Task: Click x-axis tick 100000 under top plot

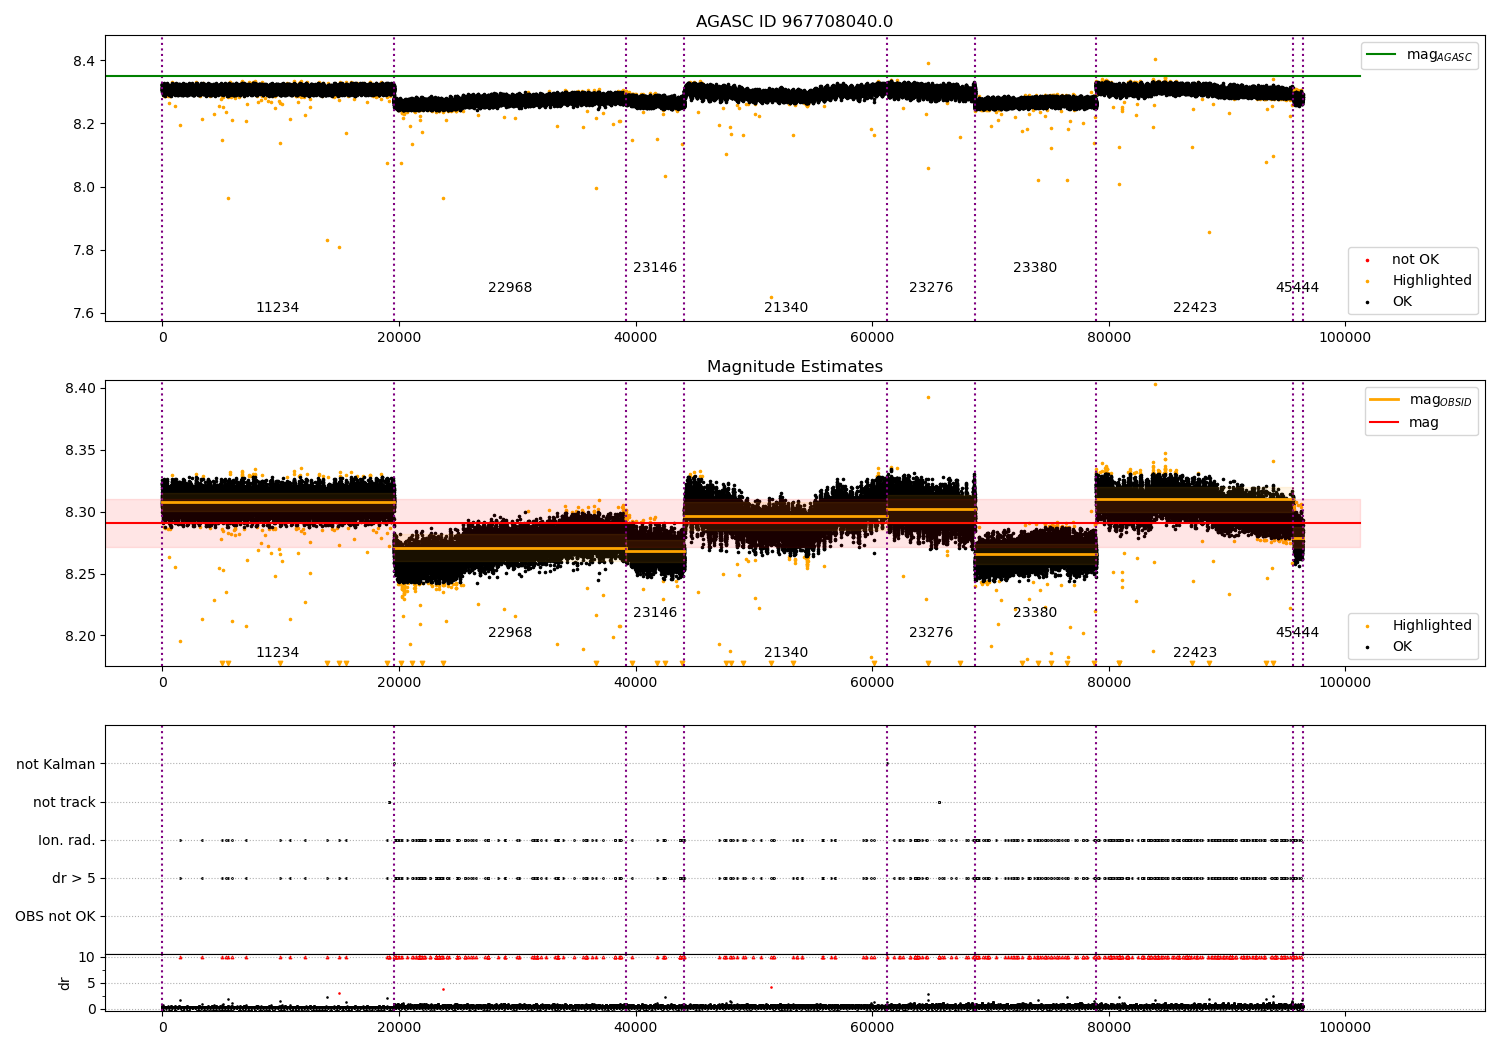Action: tap(1345, 338)
